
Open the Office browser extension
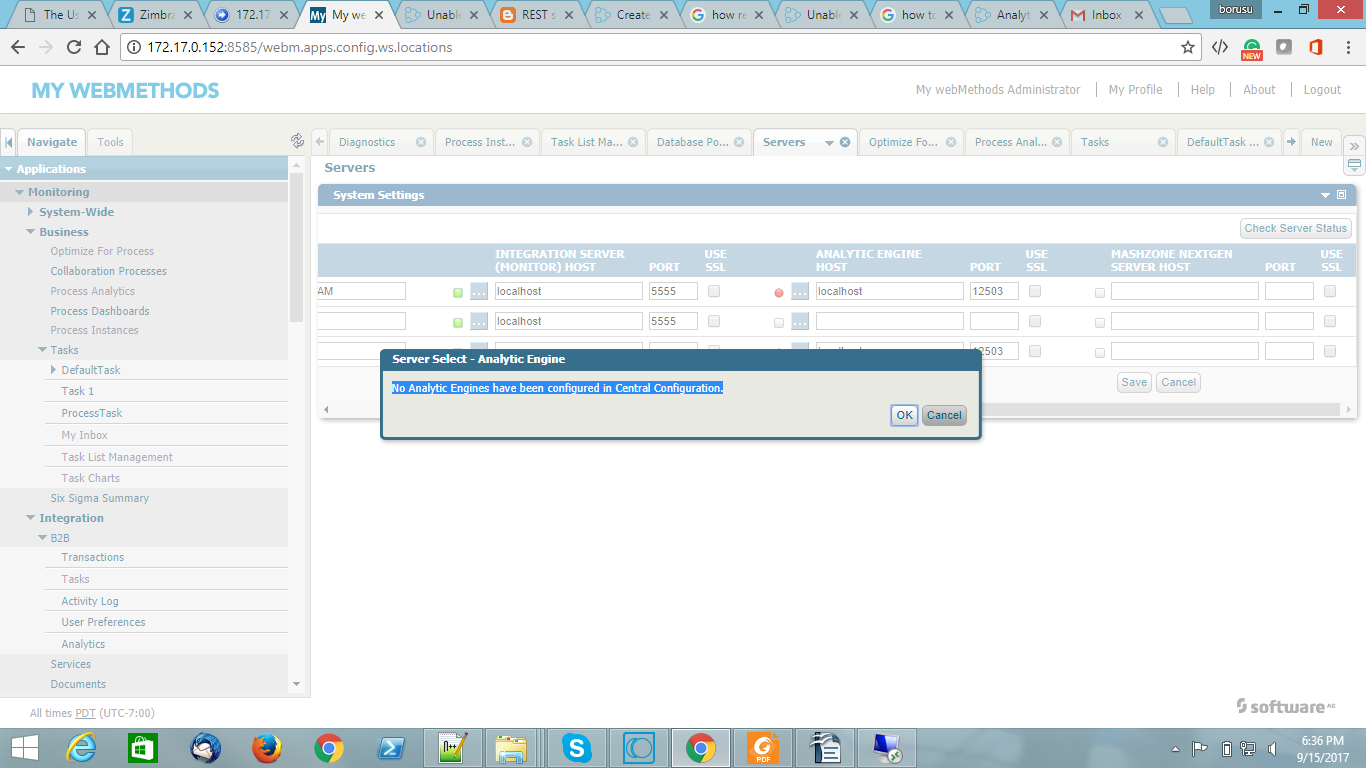point(1316,47)
